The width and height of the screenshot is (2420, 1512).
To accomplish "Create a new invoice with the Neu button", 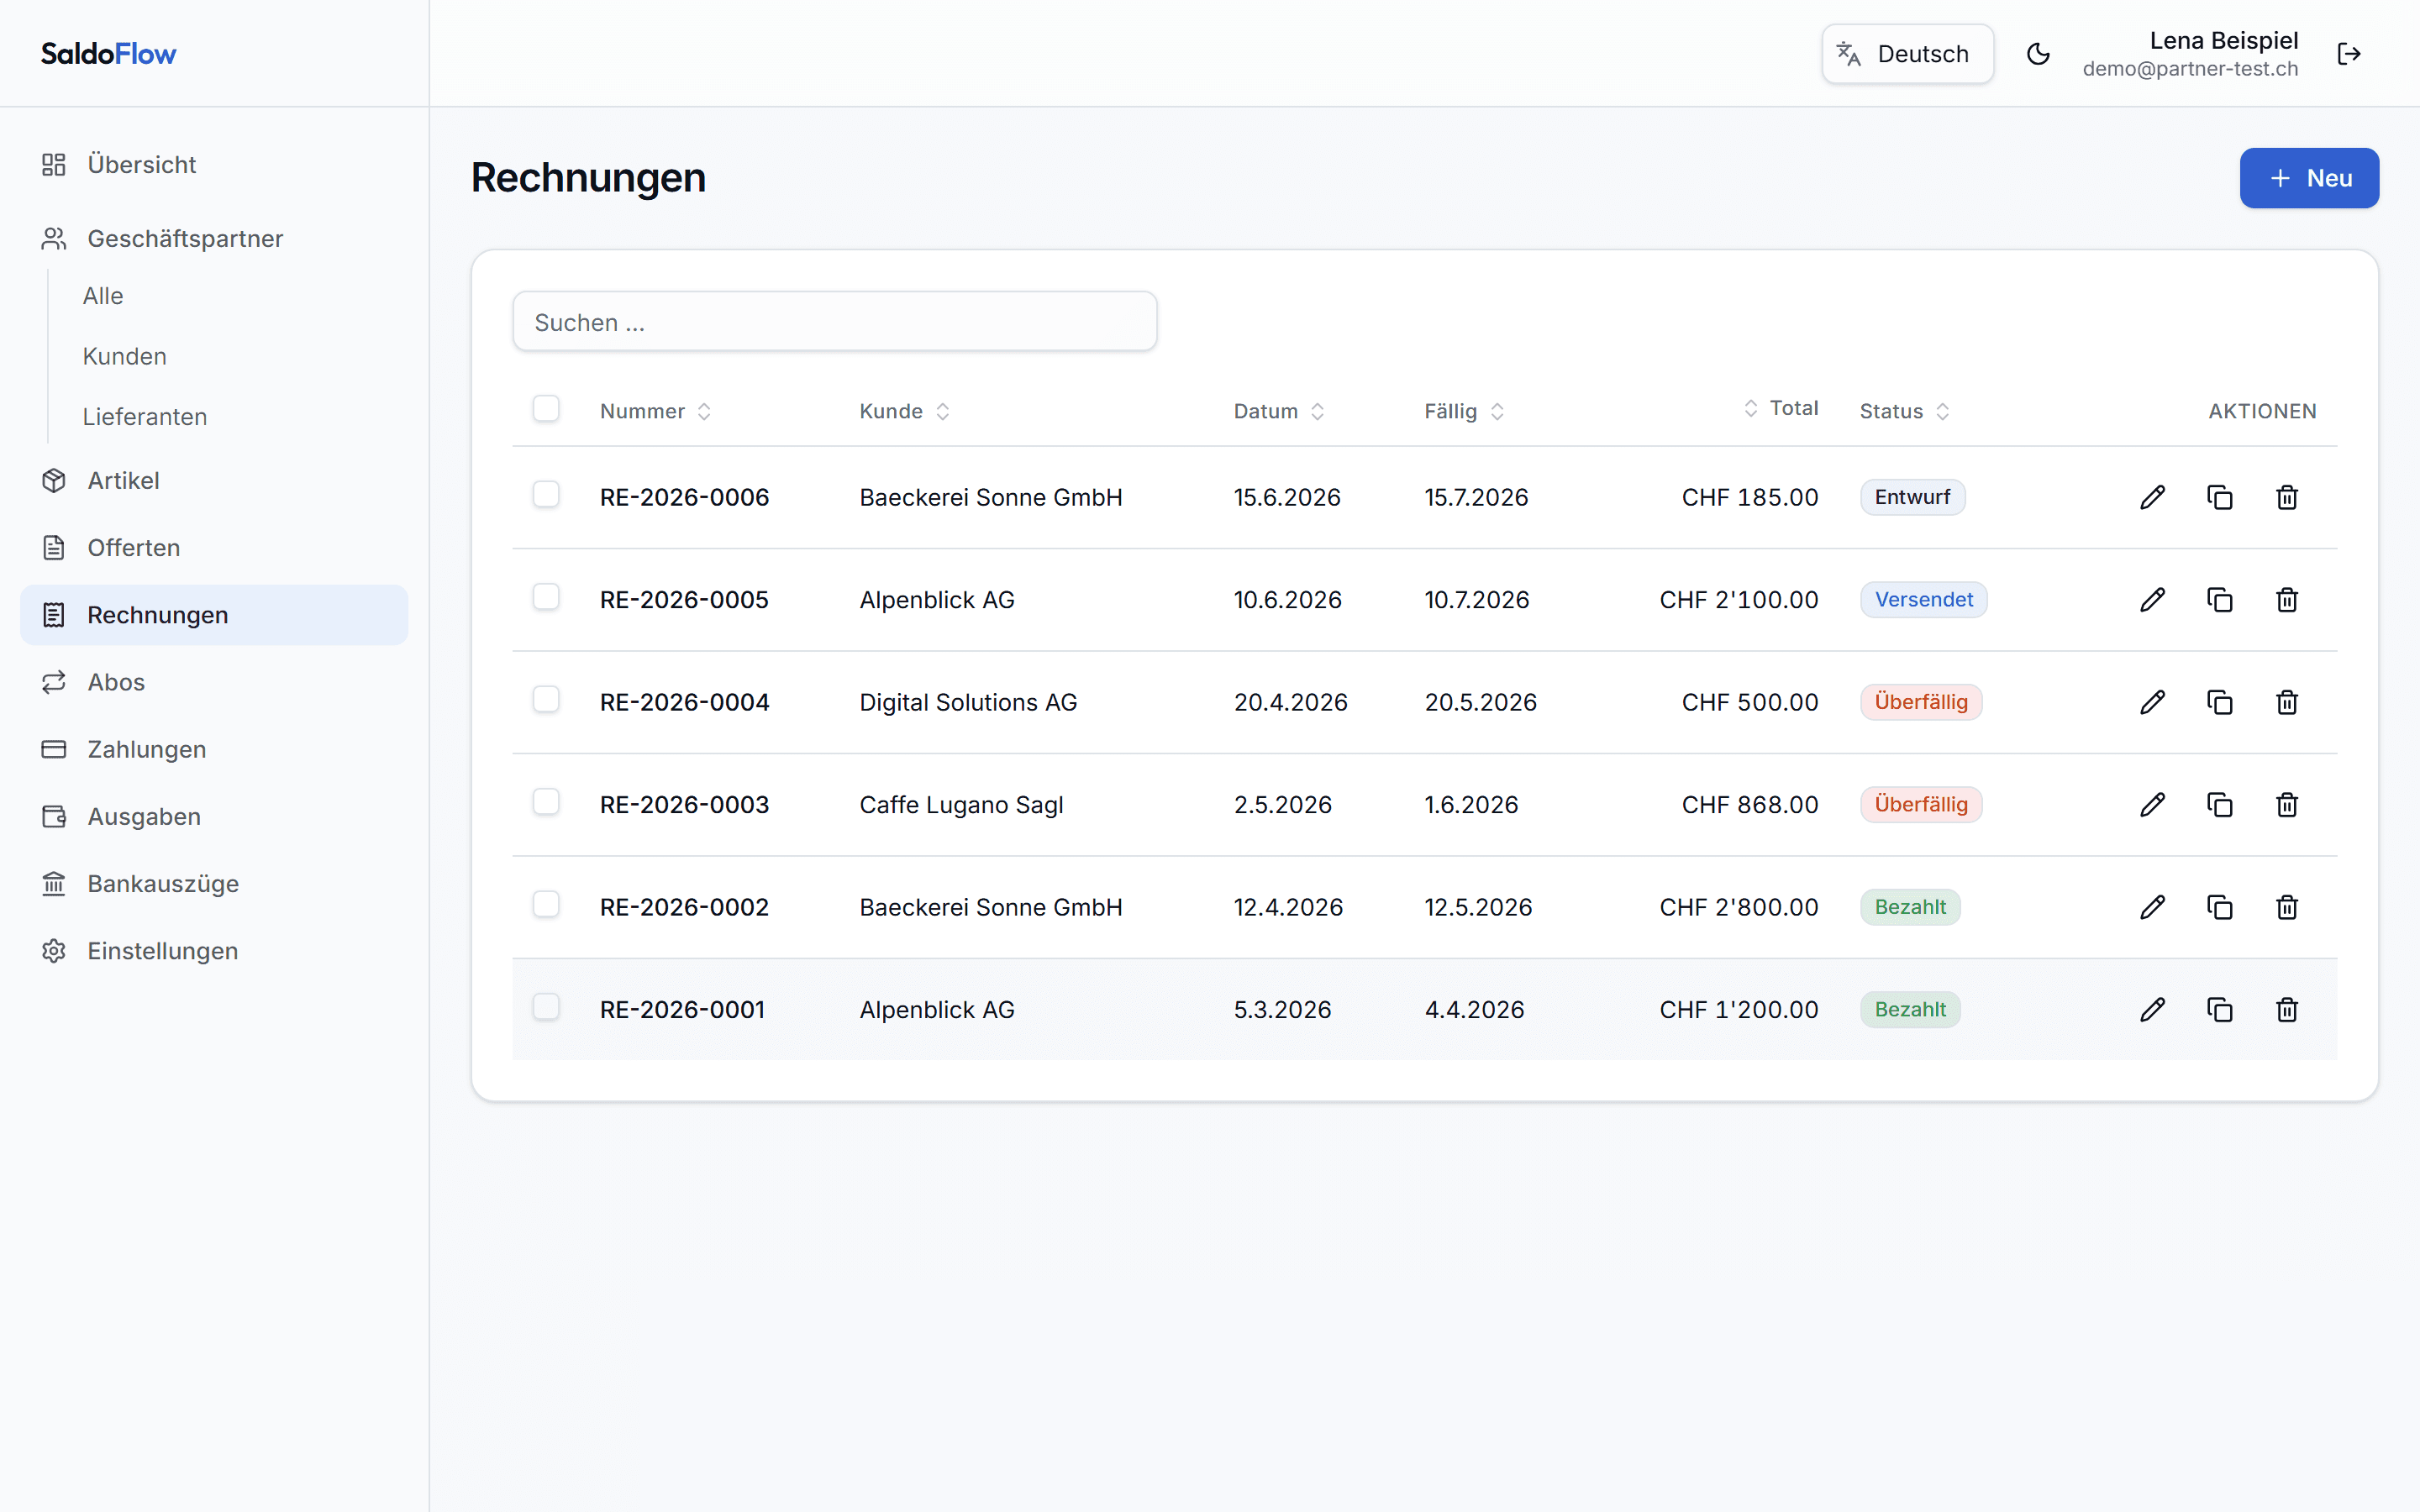I will pyautogui.click(x=2309, y=178).
